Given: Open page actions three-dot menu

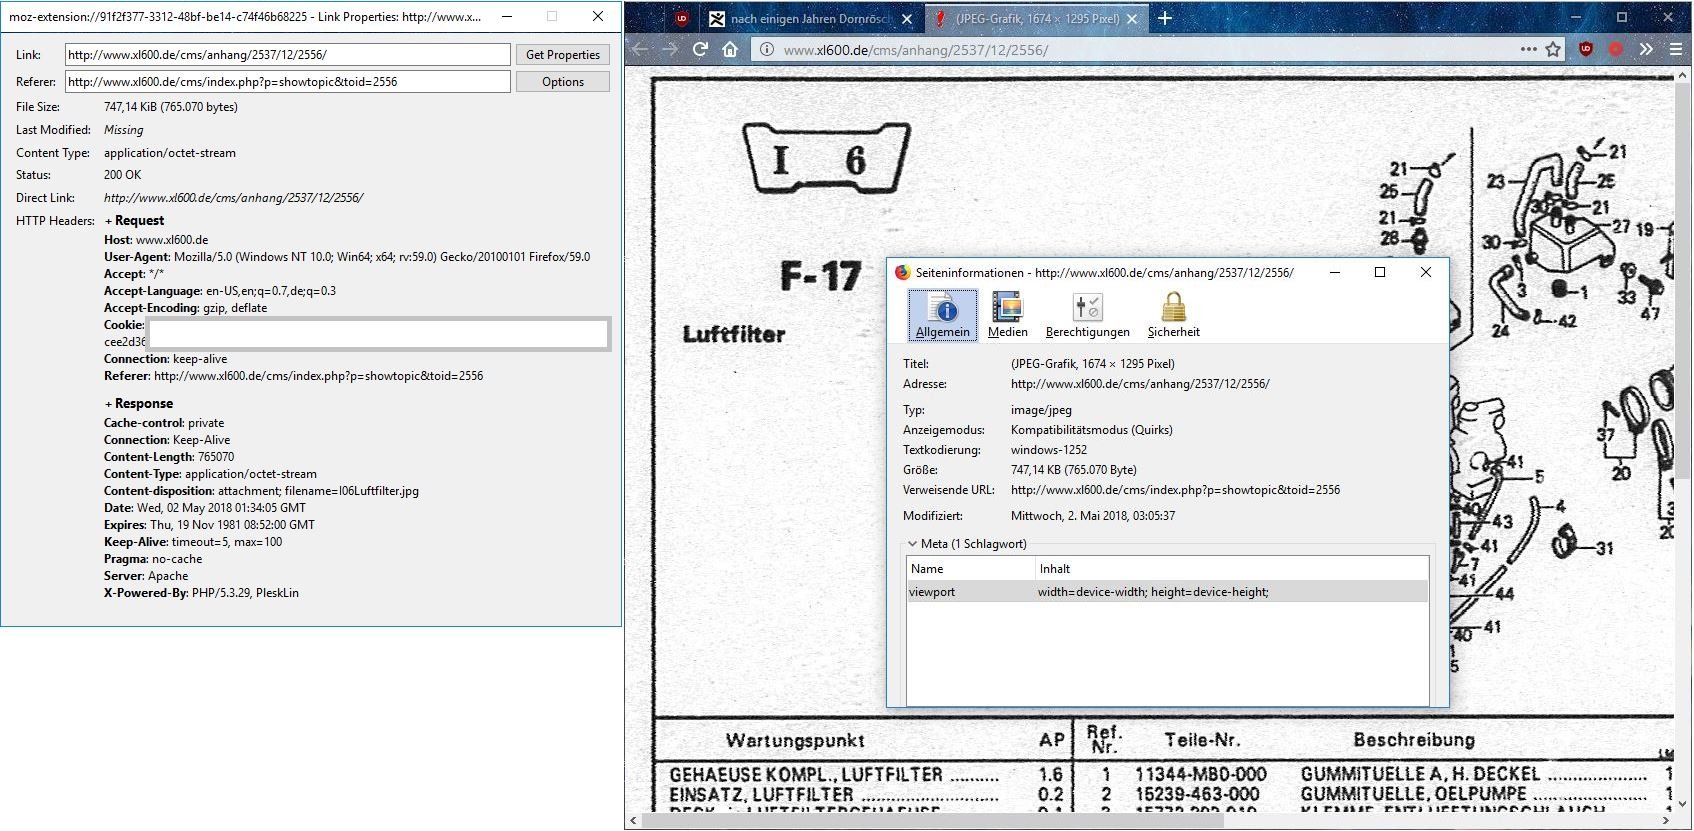Looking at the screenshot, I should coord(1528,49).
